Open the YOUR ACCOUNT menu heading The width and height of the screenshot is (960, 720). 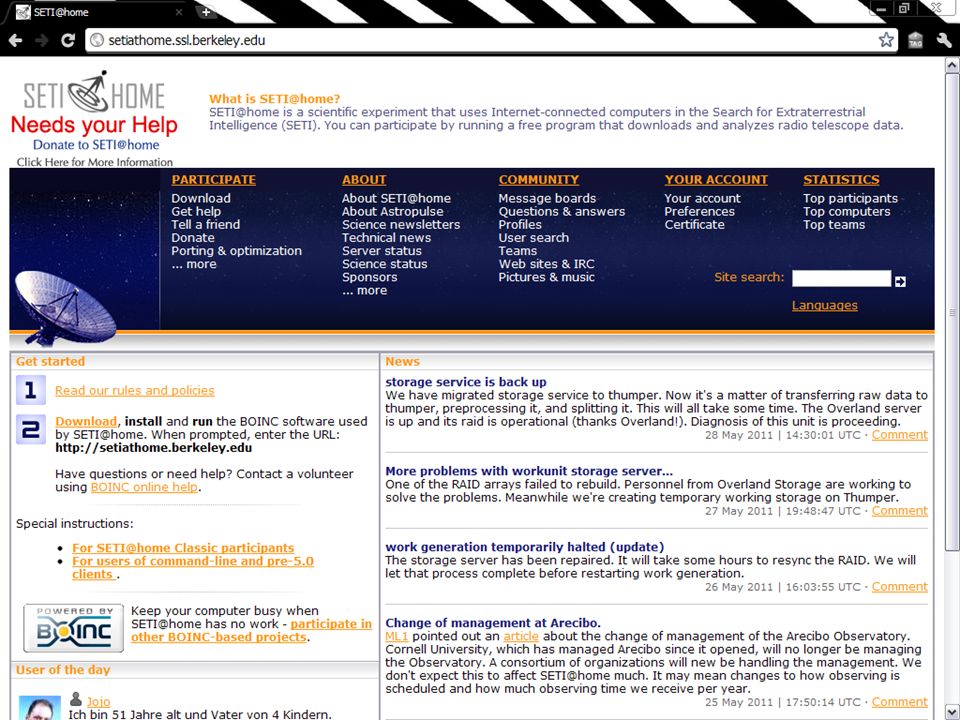(x=716, y=180)
